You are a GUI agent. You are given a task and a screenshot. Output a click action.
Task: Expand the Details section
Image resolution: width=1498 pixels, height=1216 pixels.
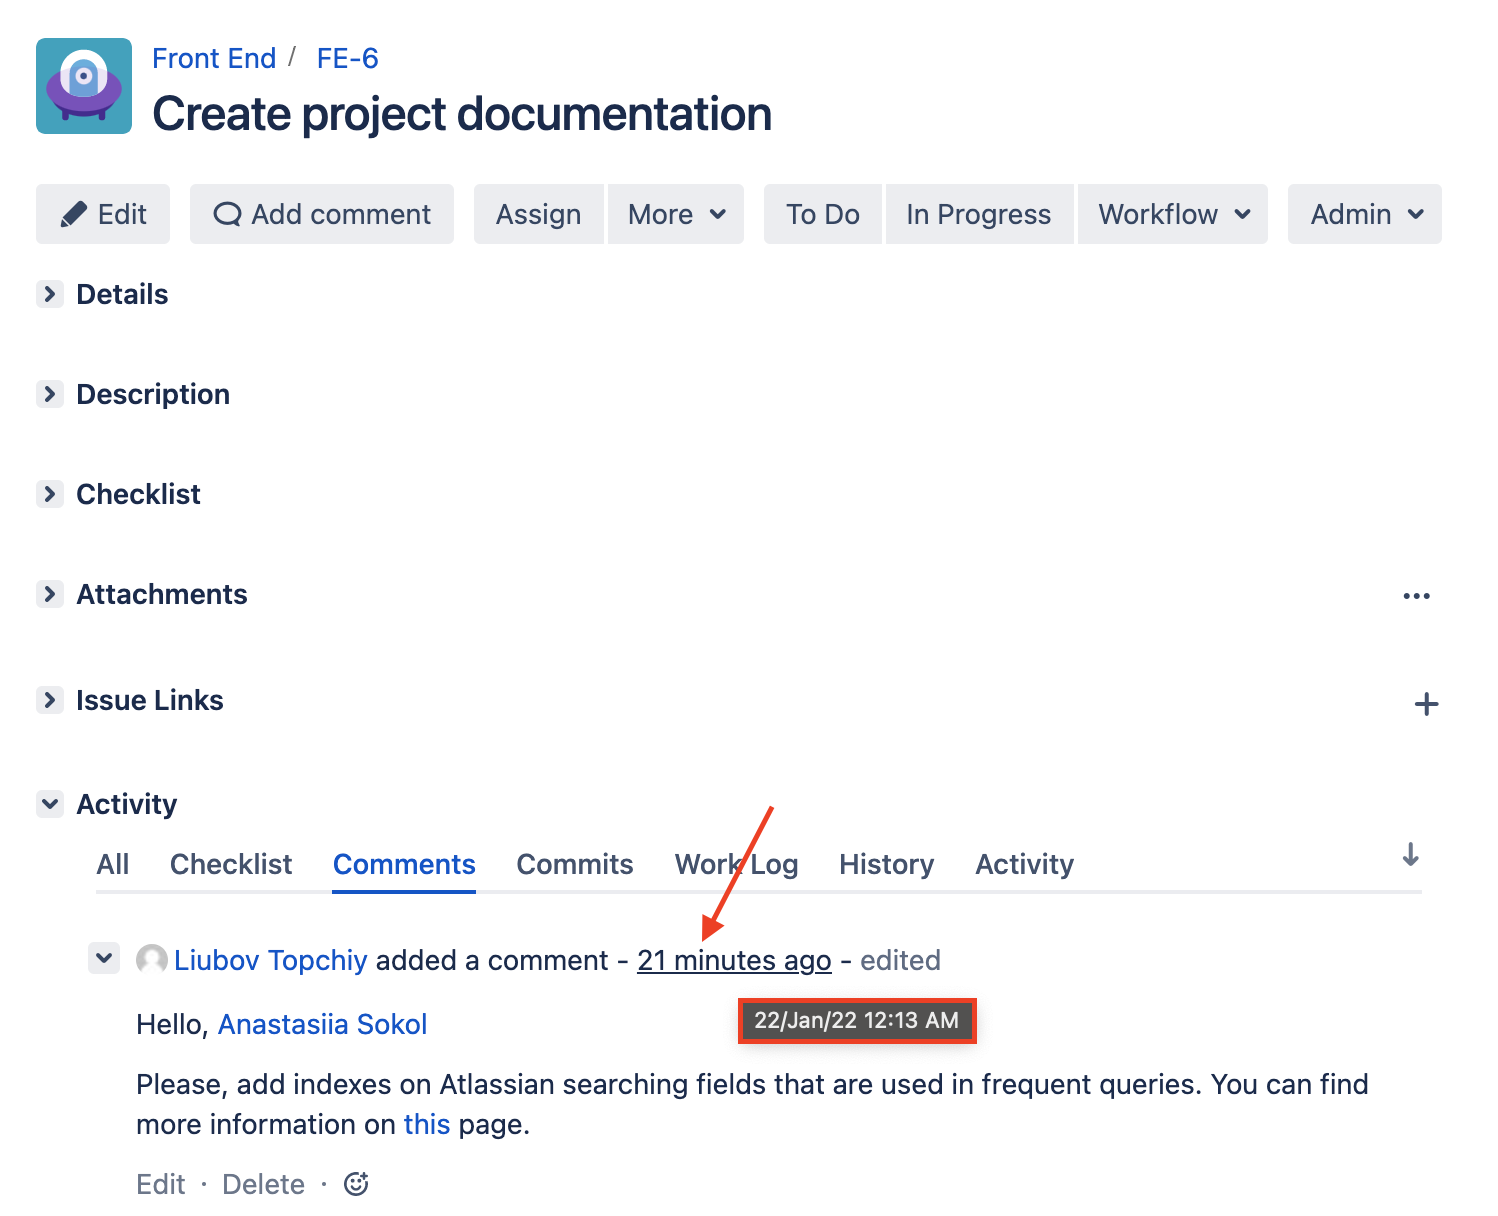coord(49,294)
